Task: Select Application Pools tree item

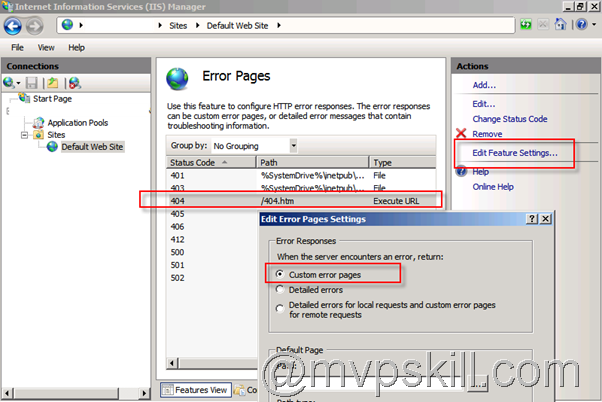Action: point(78,122)
